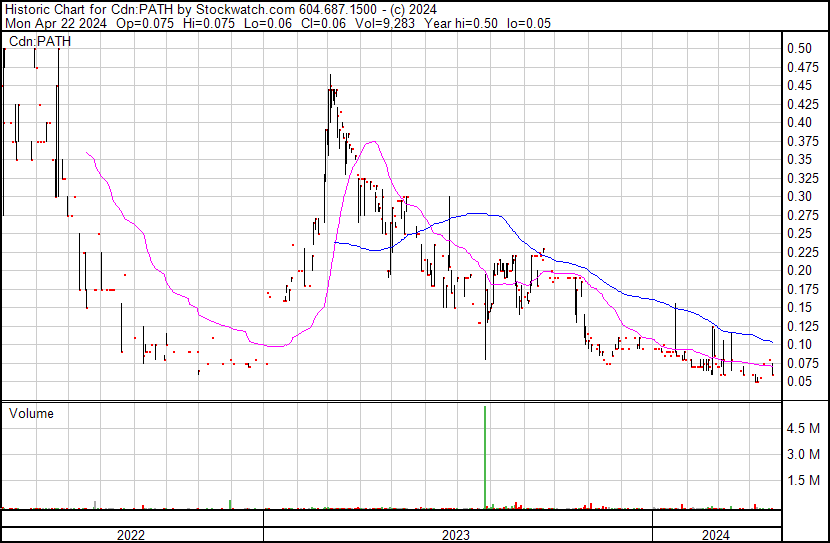
Task: Click the 0.50 price axis label
Action: click(x=798, y=48)
